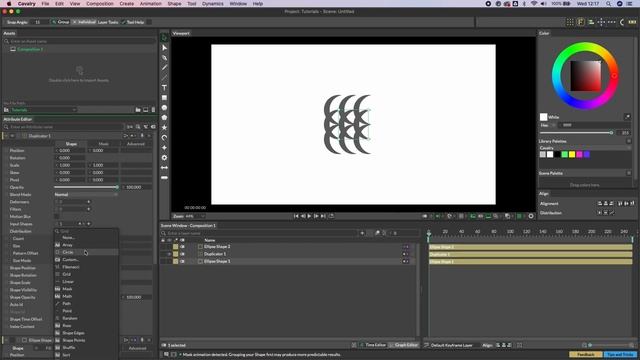Switch to the Shape tab in Attribute Editor

coord(71,144)
